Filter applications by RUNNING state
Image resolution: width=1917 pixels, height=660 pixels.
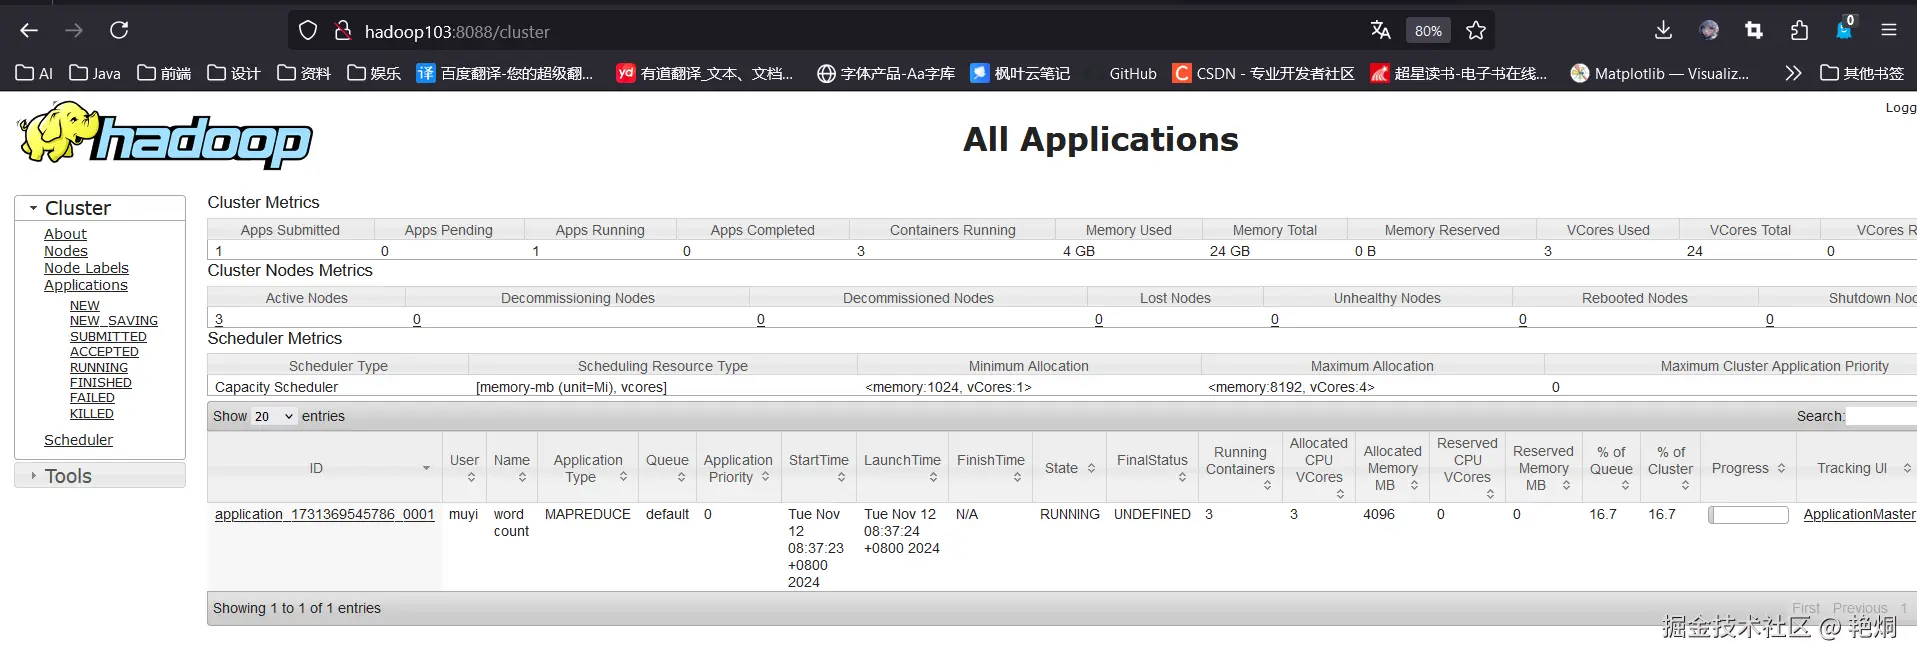(99, 368)
